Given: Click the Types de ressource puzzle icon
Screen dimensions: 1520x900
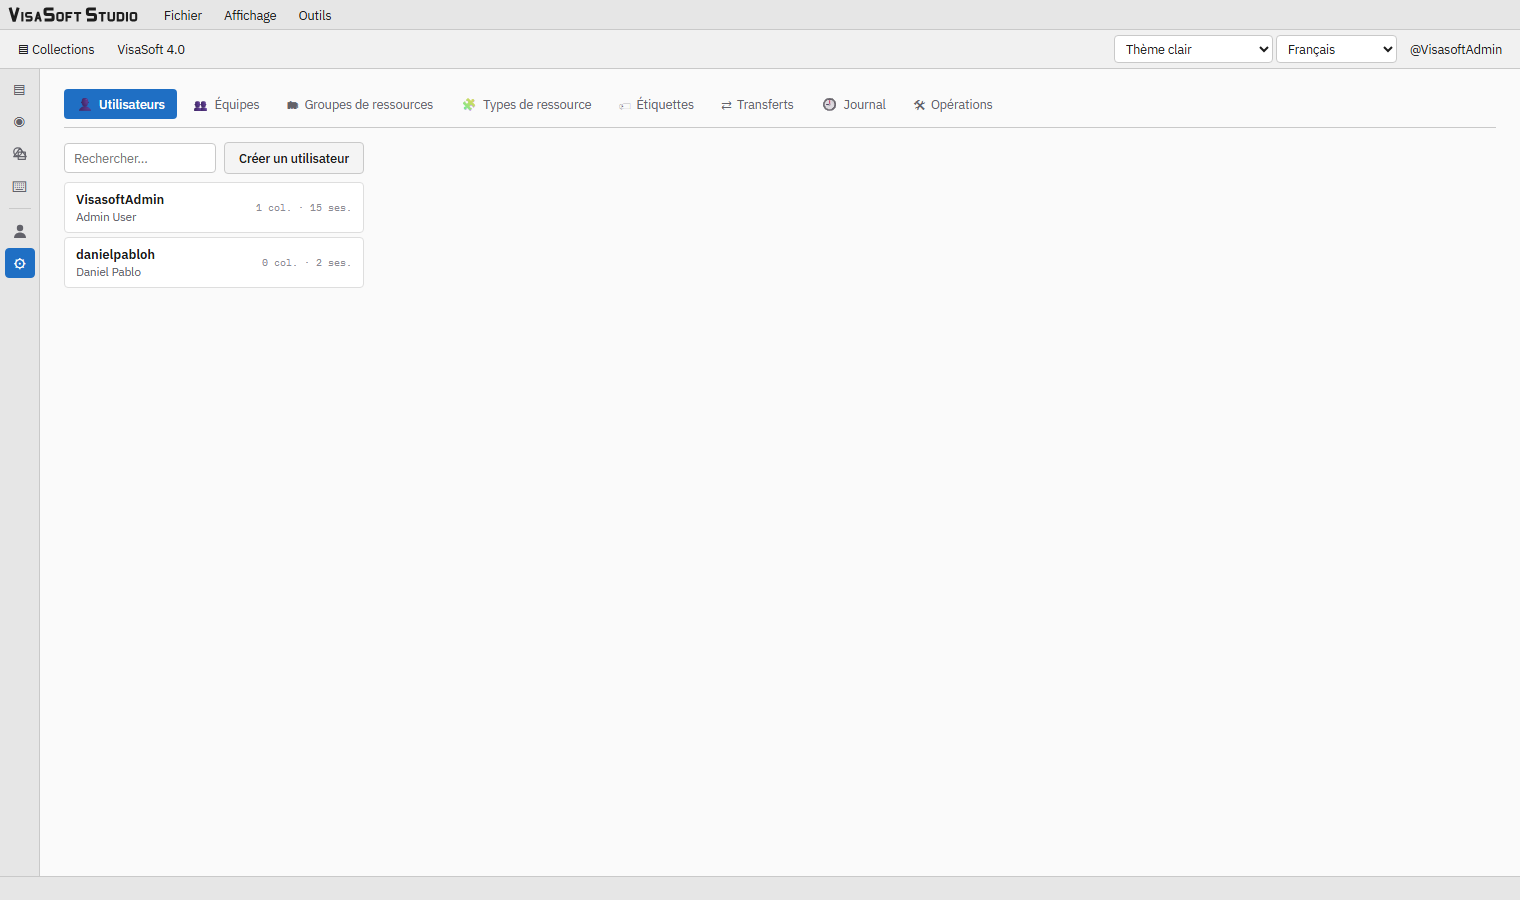Looking at the screenshot, I should (x=469, y=104).
